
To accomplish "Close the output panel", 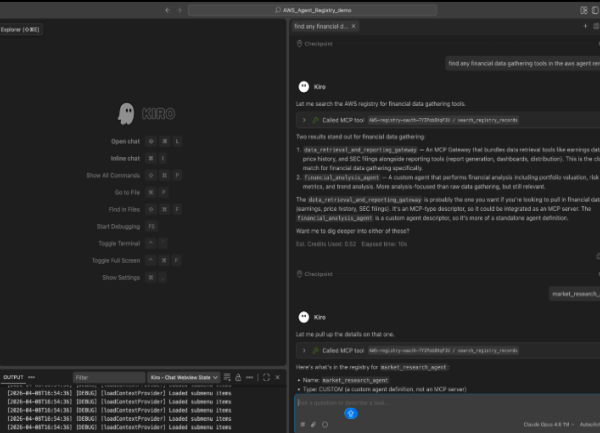I will (x=277, y=377).
